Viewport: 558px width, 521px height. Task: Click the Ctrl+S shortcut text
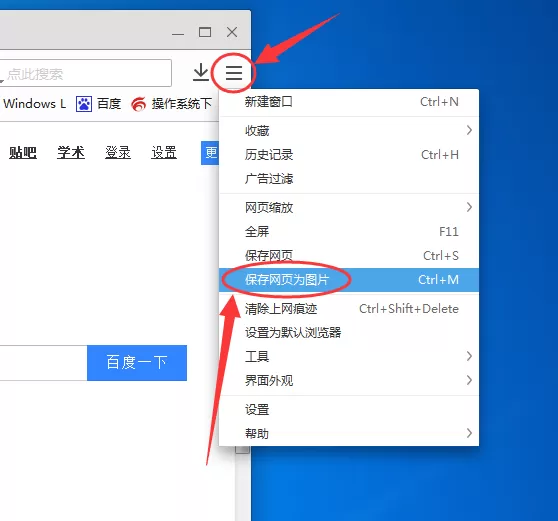(441, 256)
